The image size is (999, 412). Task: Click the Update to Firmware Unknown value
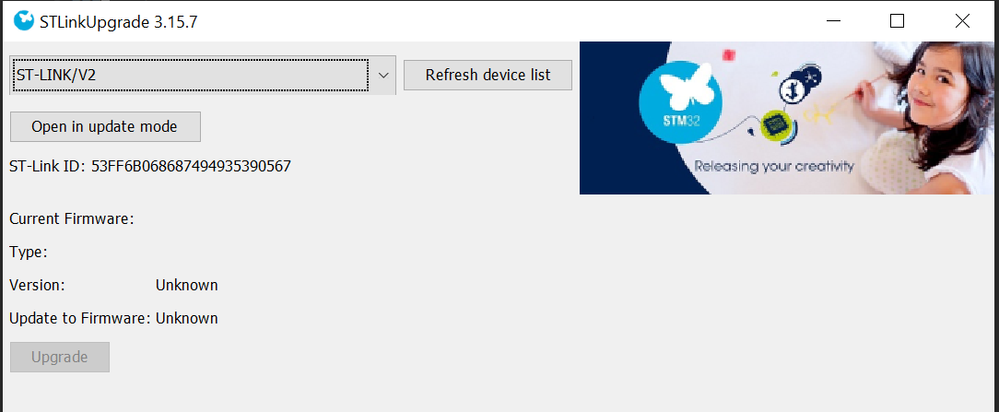coord(187,318)
